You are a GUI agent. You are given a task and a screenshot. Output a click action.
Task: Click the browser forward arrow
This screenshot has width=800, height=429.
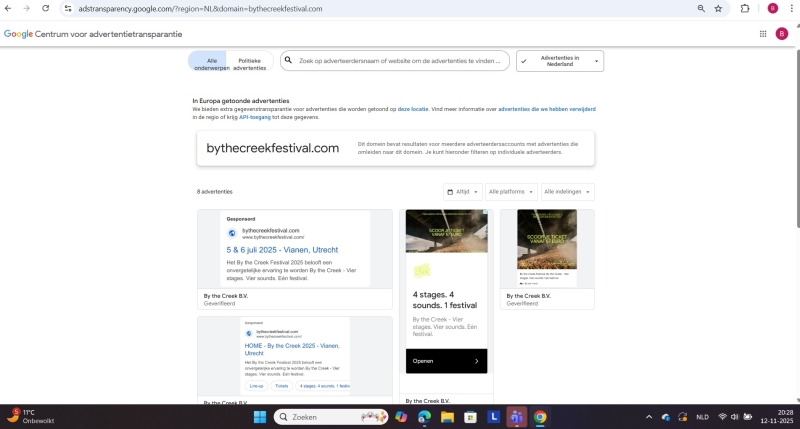(27, 8)
